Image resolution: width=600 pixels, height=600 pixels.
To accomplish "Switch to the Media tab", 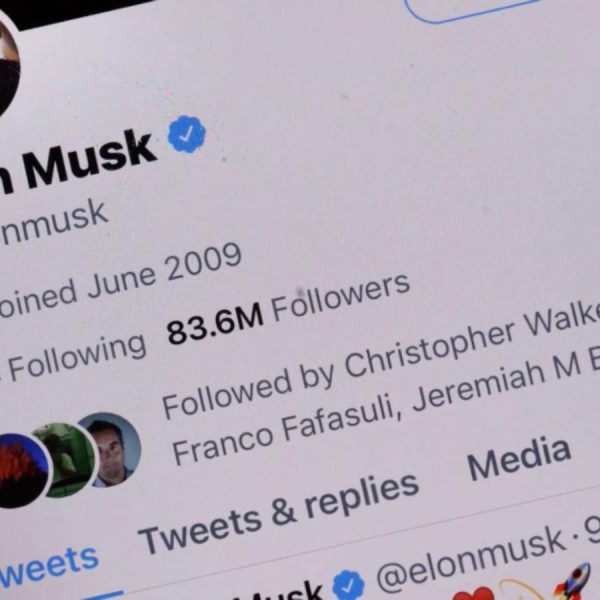I will (x=519, y=460).
